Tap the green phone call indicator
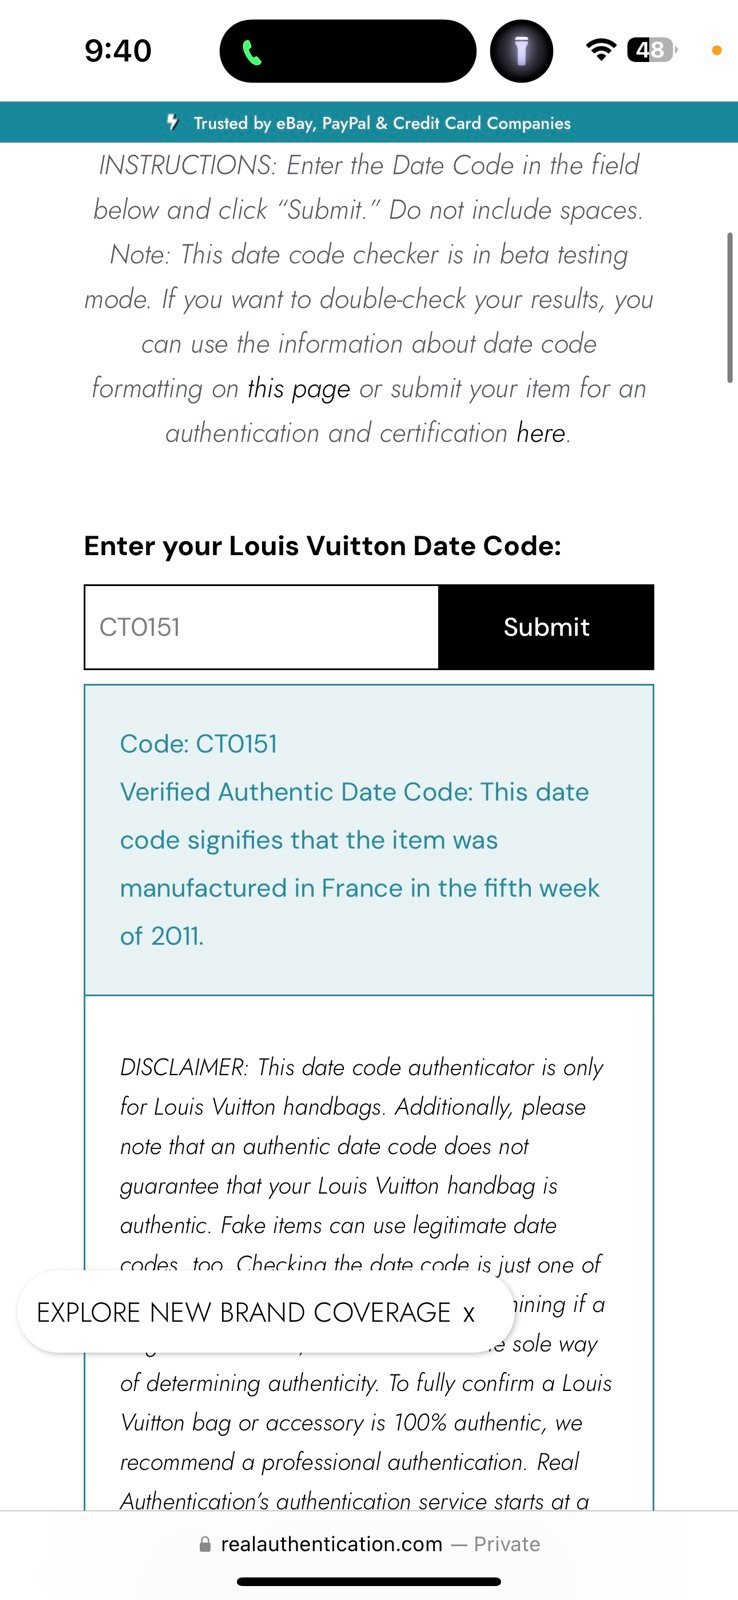 [x=252, y=52]
